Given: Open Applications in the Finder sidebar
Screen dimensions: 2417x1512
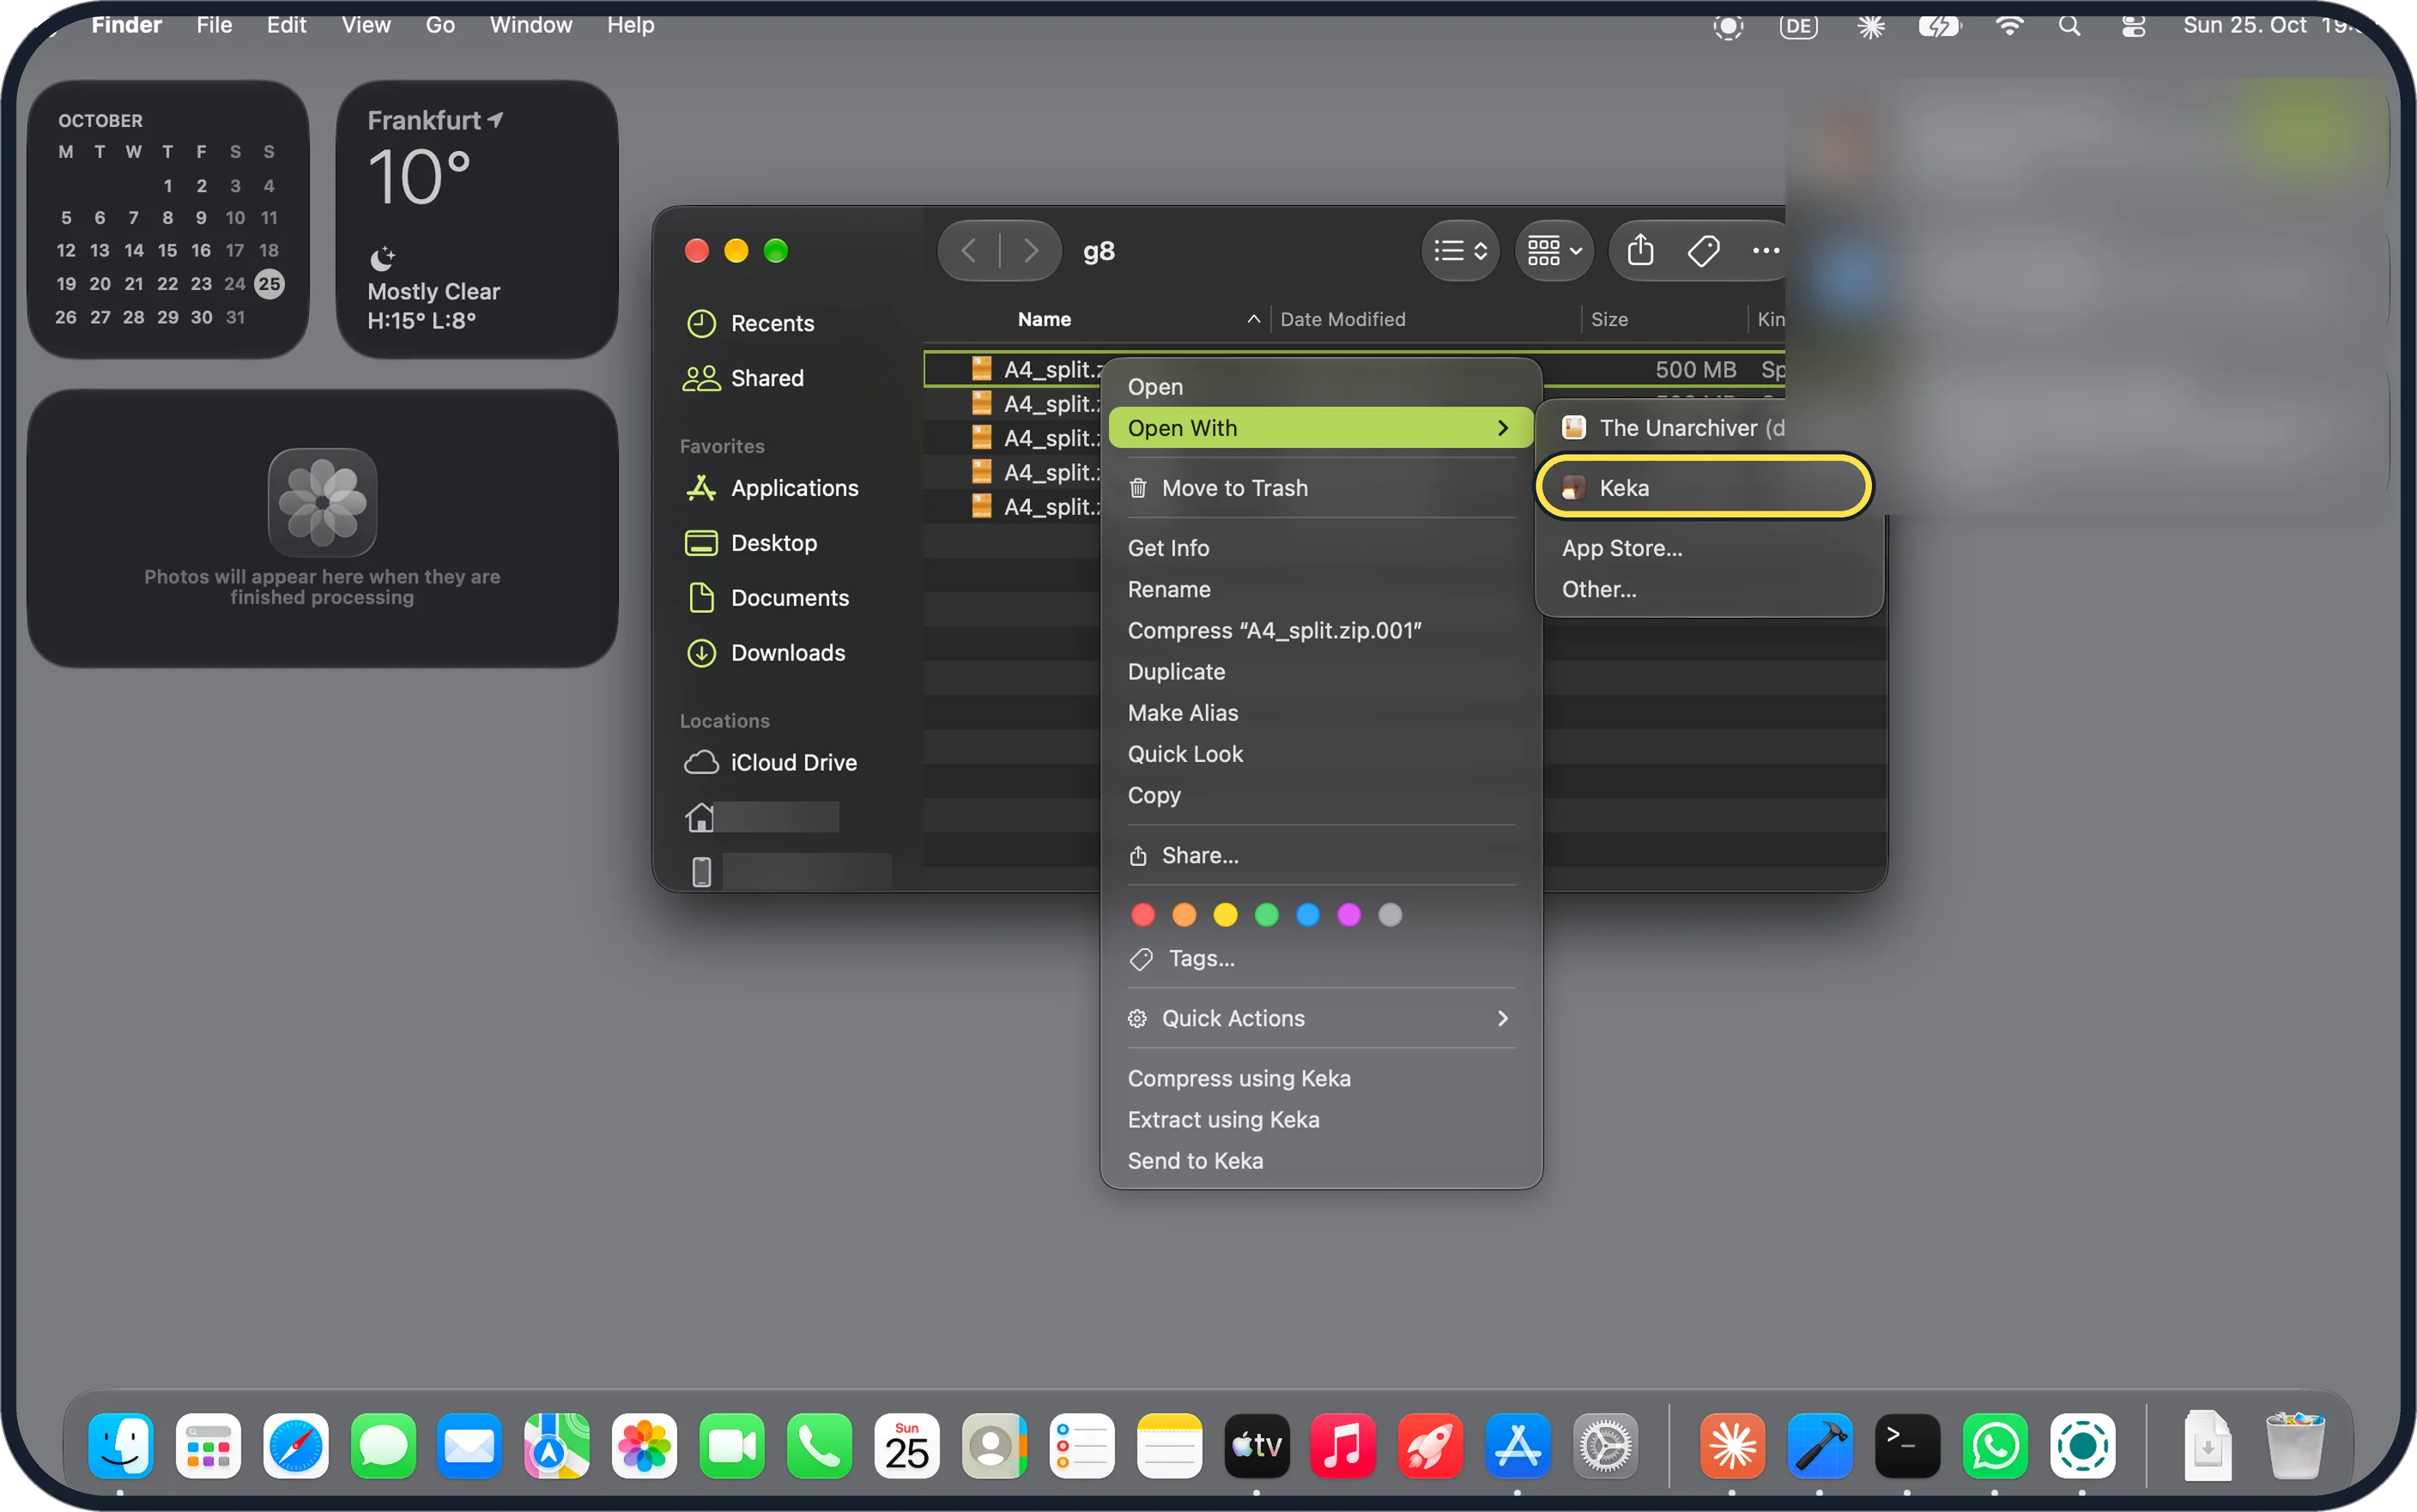Looking at the screenshot, I should (772, 488).
